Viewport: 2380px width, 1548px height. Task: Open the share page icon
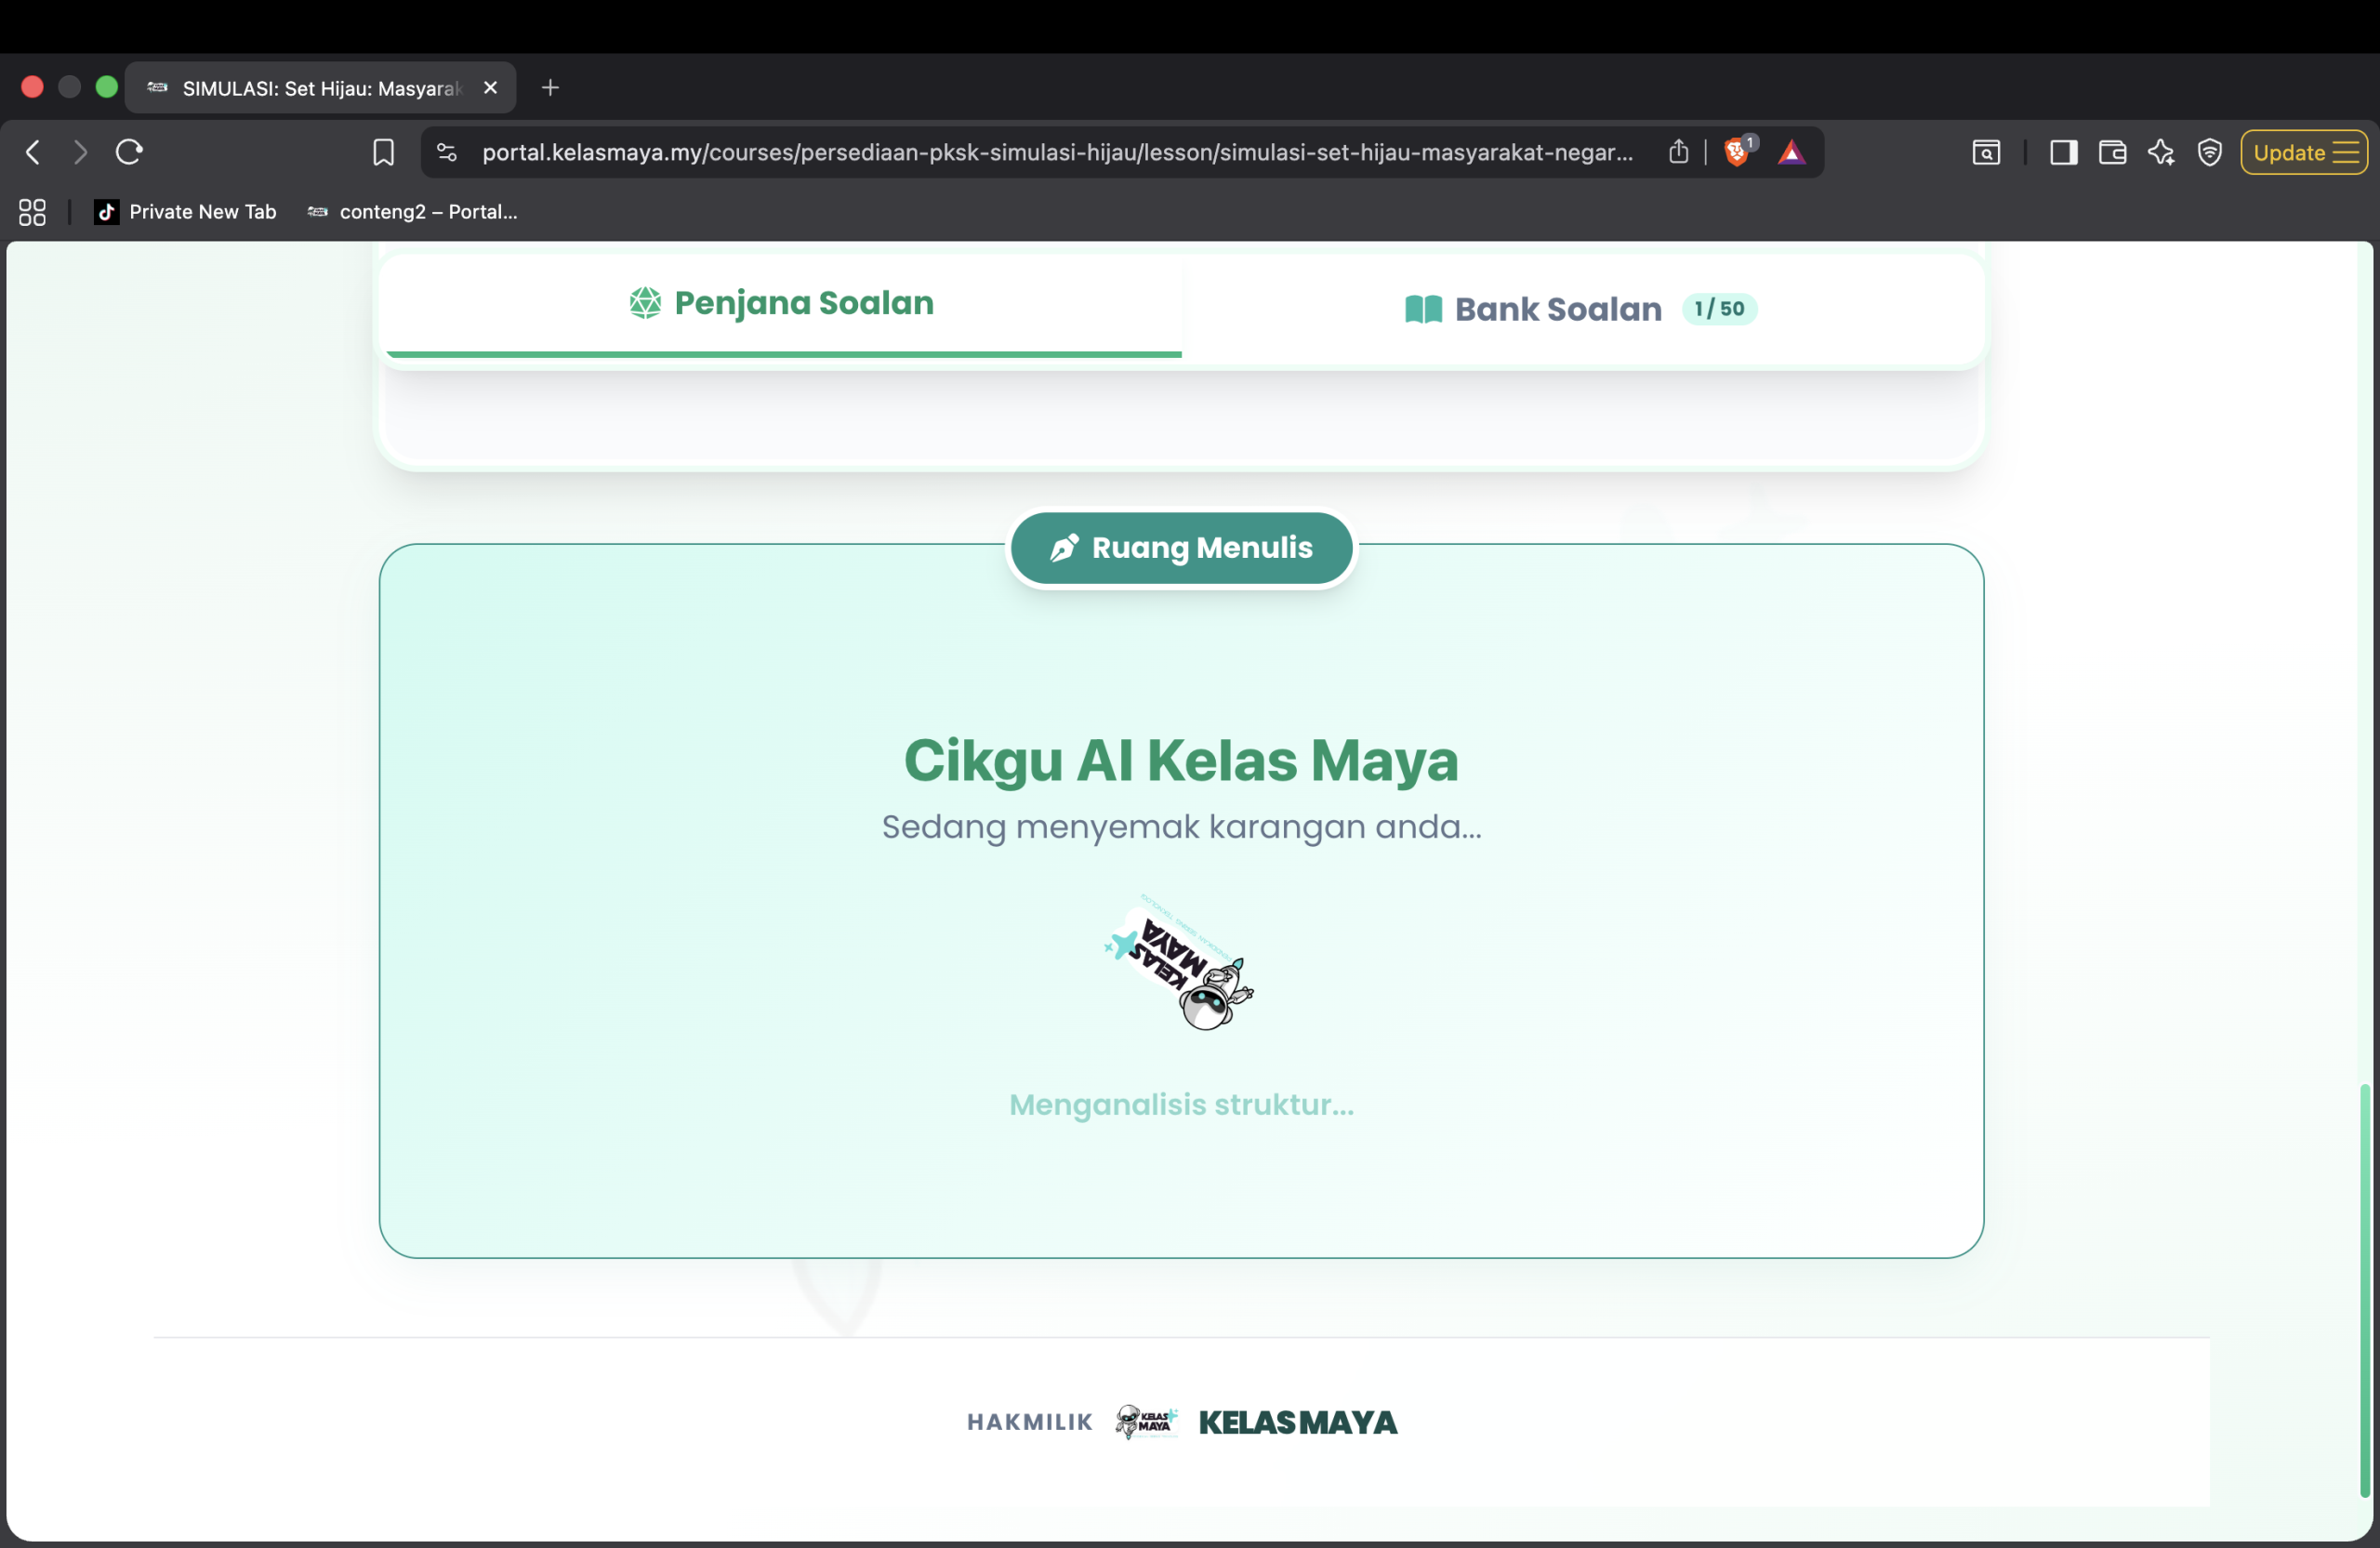pos(1679,152)
